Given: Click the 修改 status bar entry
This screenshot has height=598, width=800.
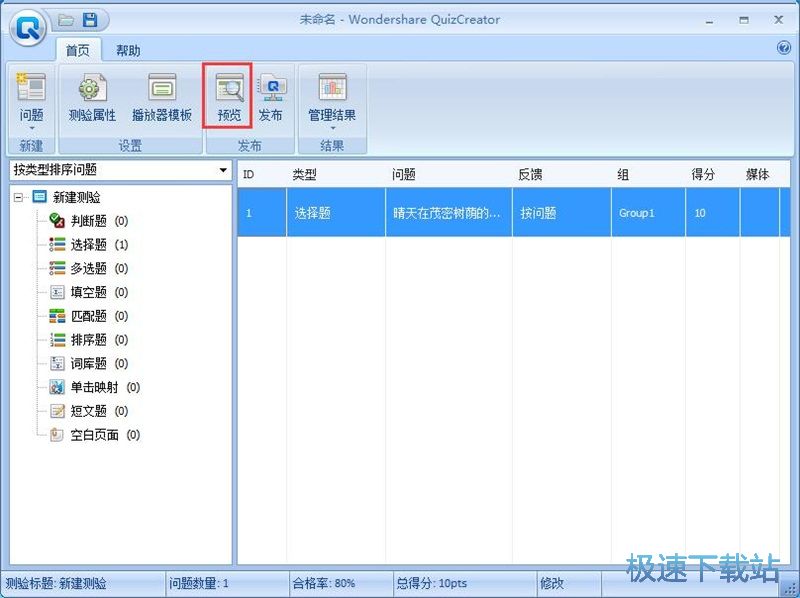Looking at the screenshot, I should 552,583.
